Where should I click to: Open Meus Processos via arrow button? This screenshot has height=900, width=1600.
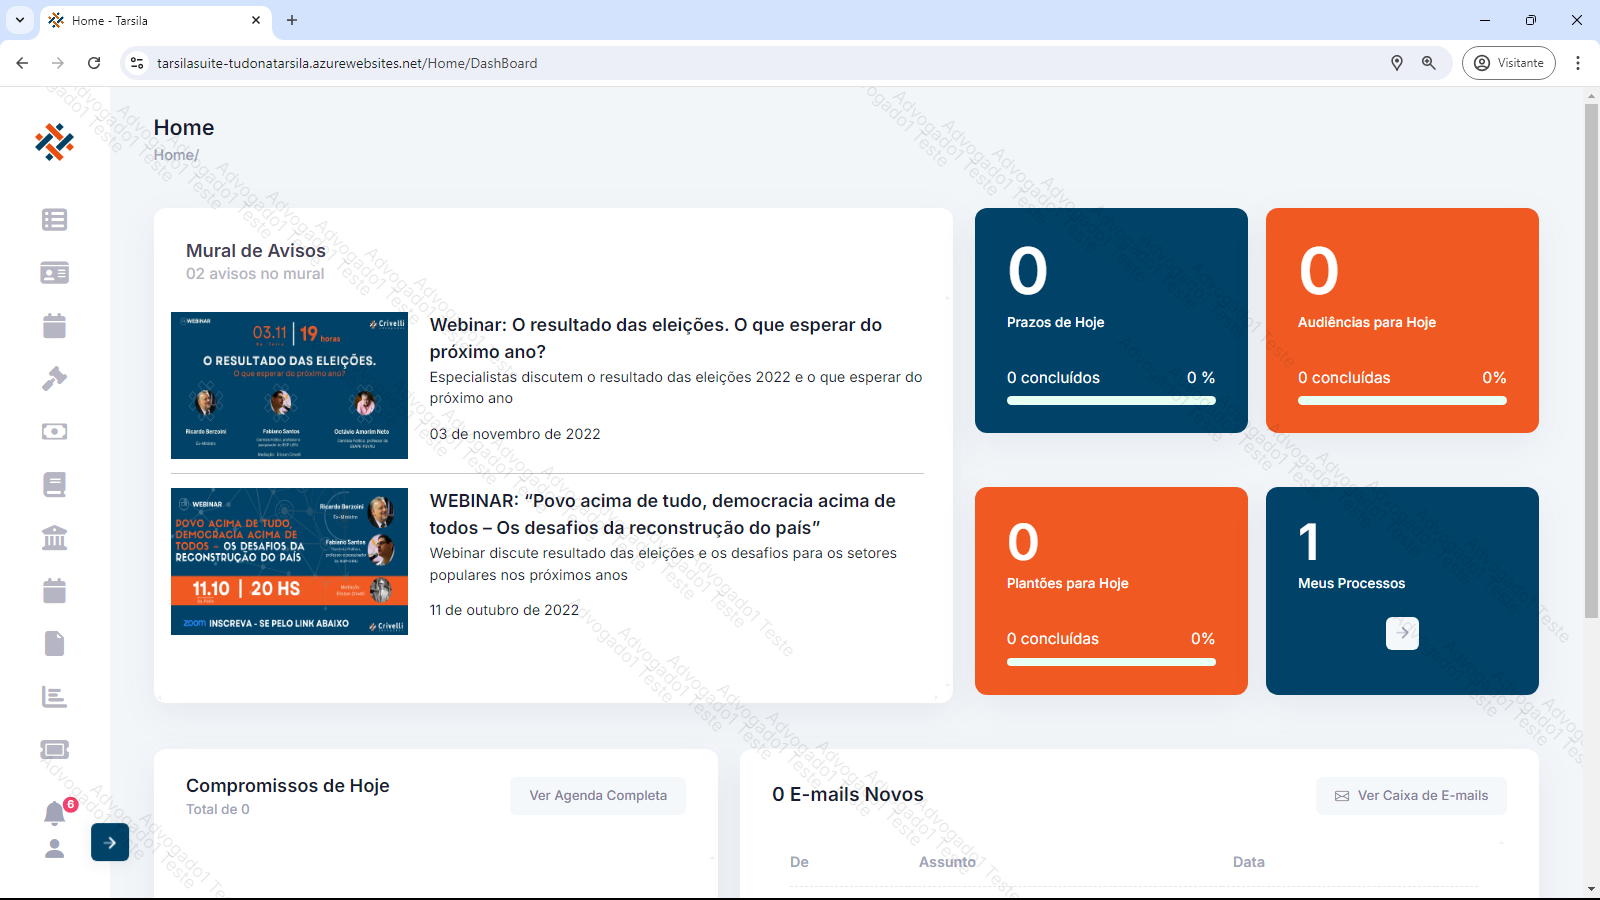(x=1402, y=633)
